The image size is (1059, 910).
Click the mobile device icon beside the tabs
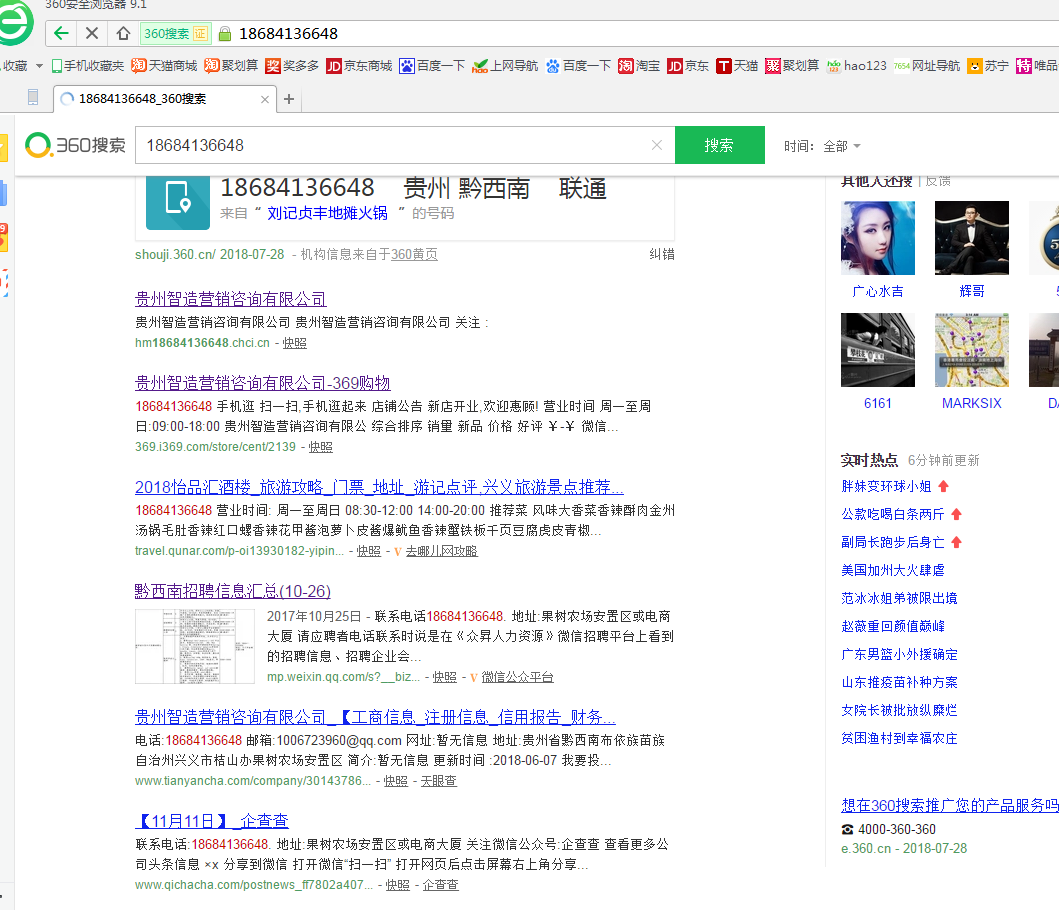[x=33, y=98]
